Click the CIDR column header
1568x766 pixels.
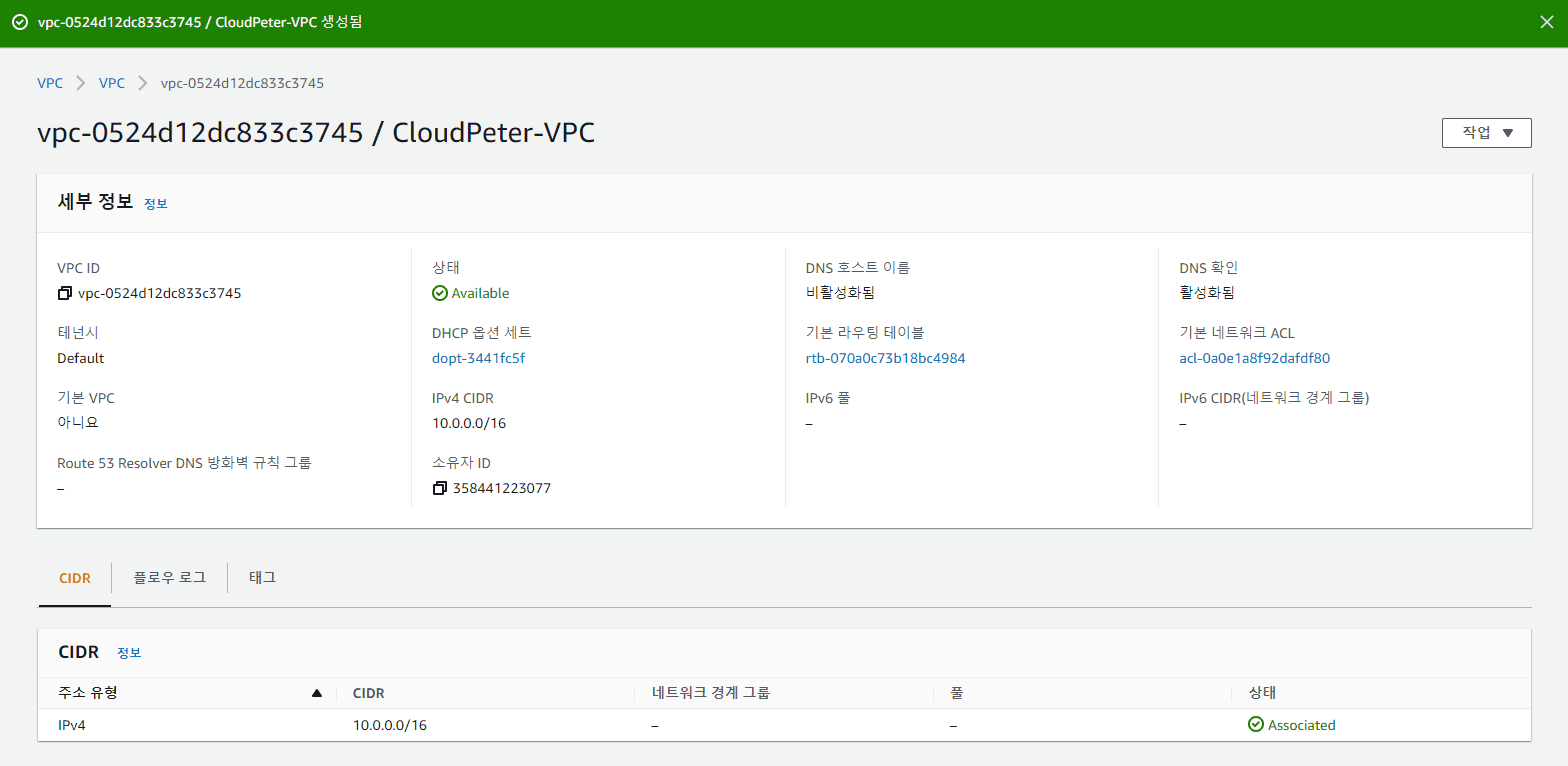coord(369,693)
